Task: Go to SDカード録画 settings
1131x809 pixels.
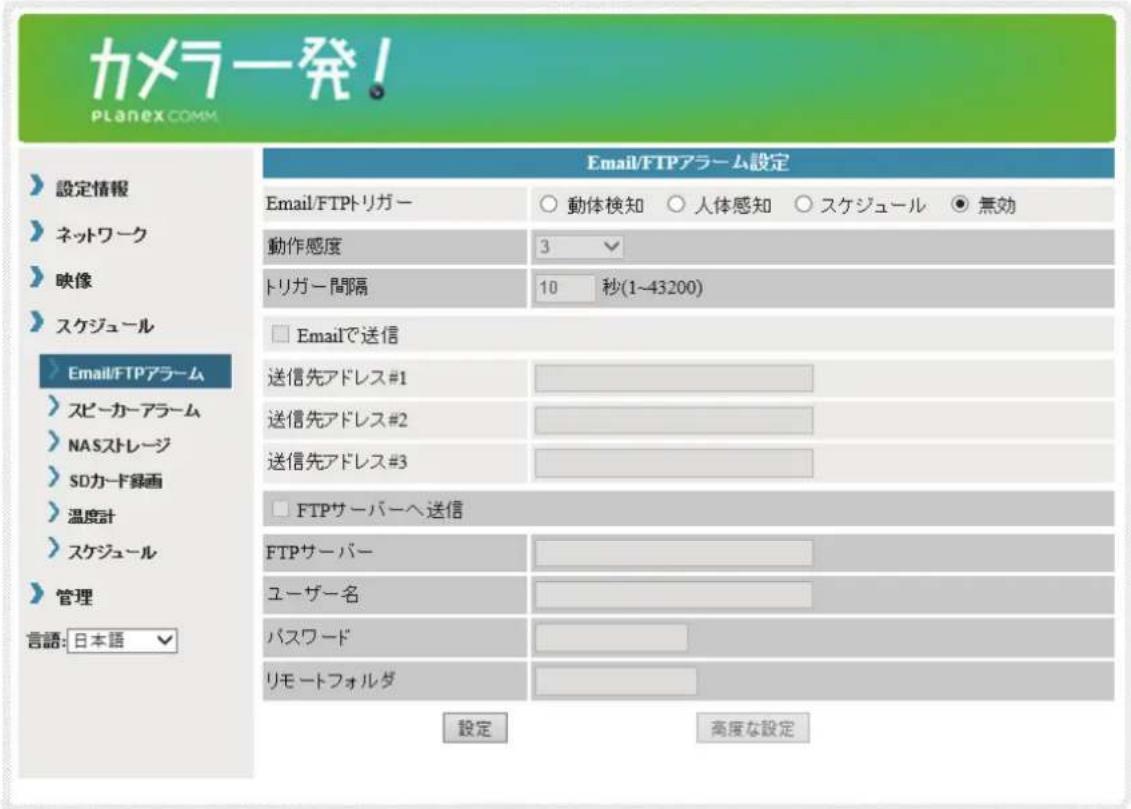Action: pyautogui.click(x=115, y=481)
